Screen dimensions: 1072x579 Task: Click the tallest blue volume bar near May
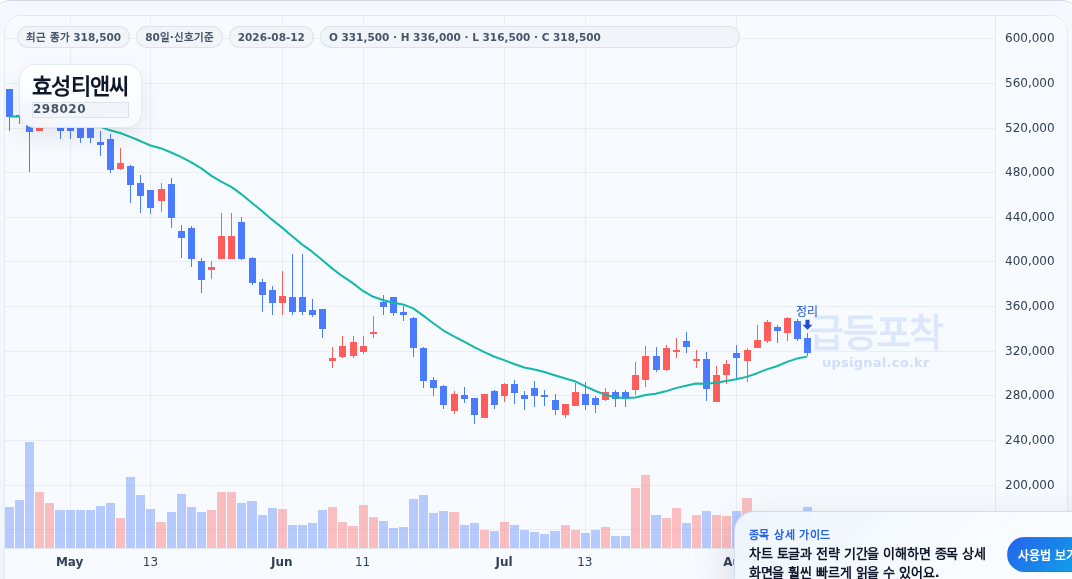click(29, 495)
